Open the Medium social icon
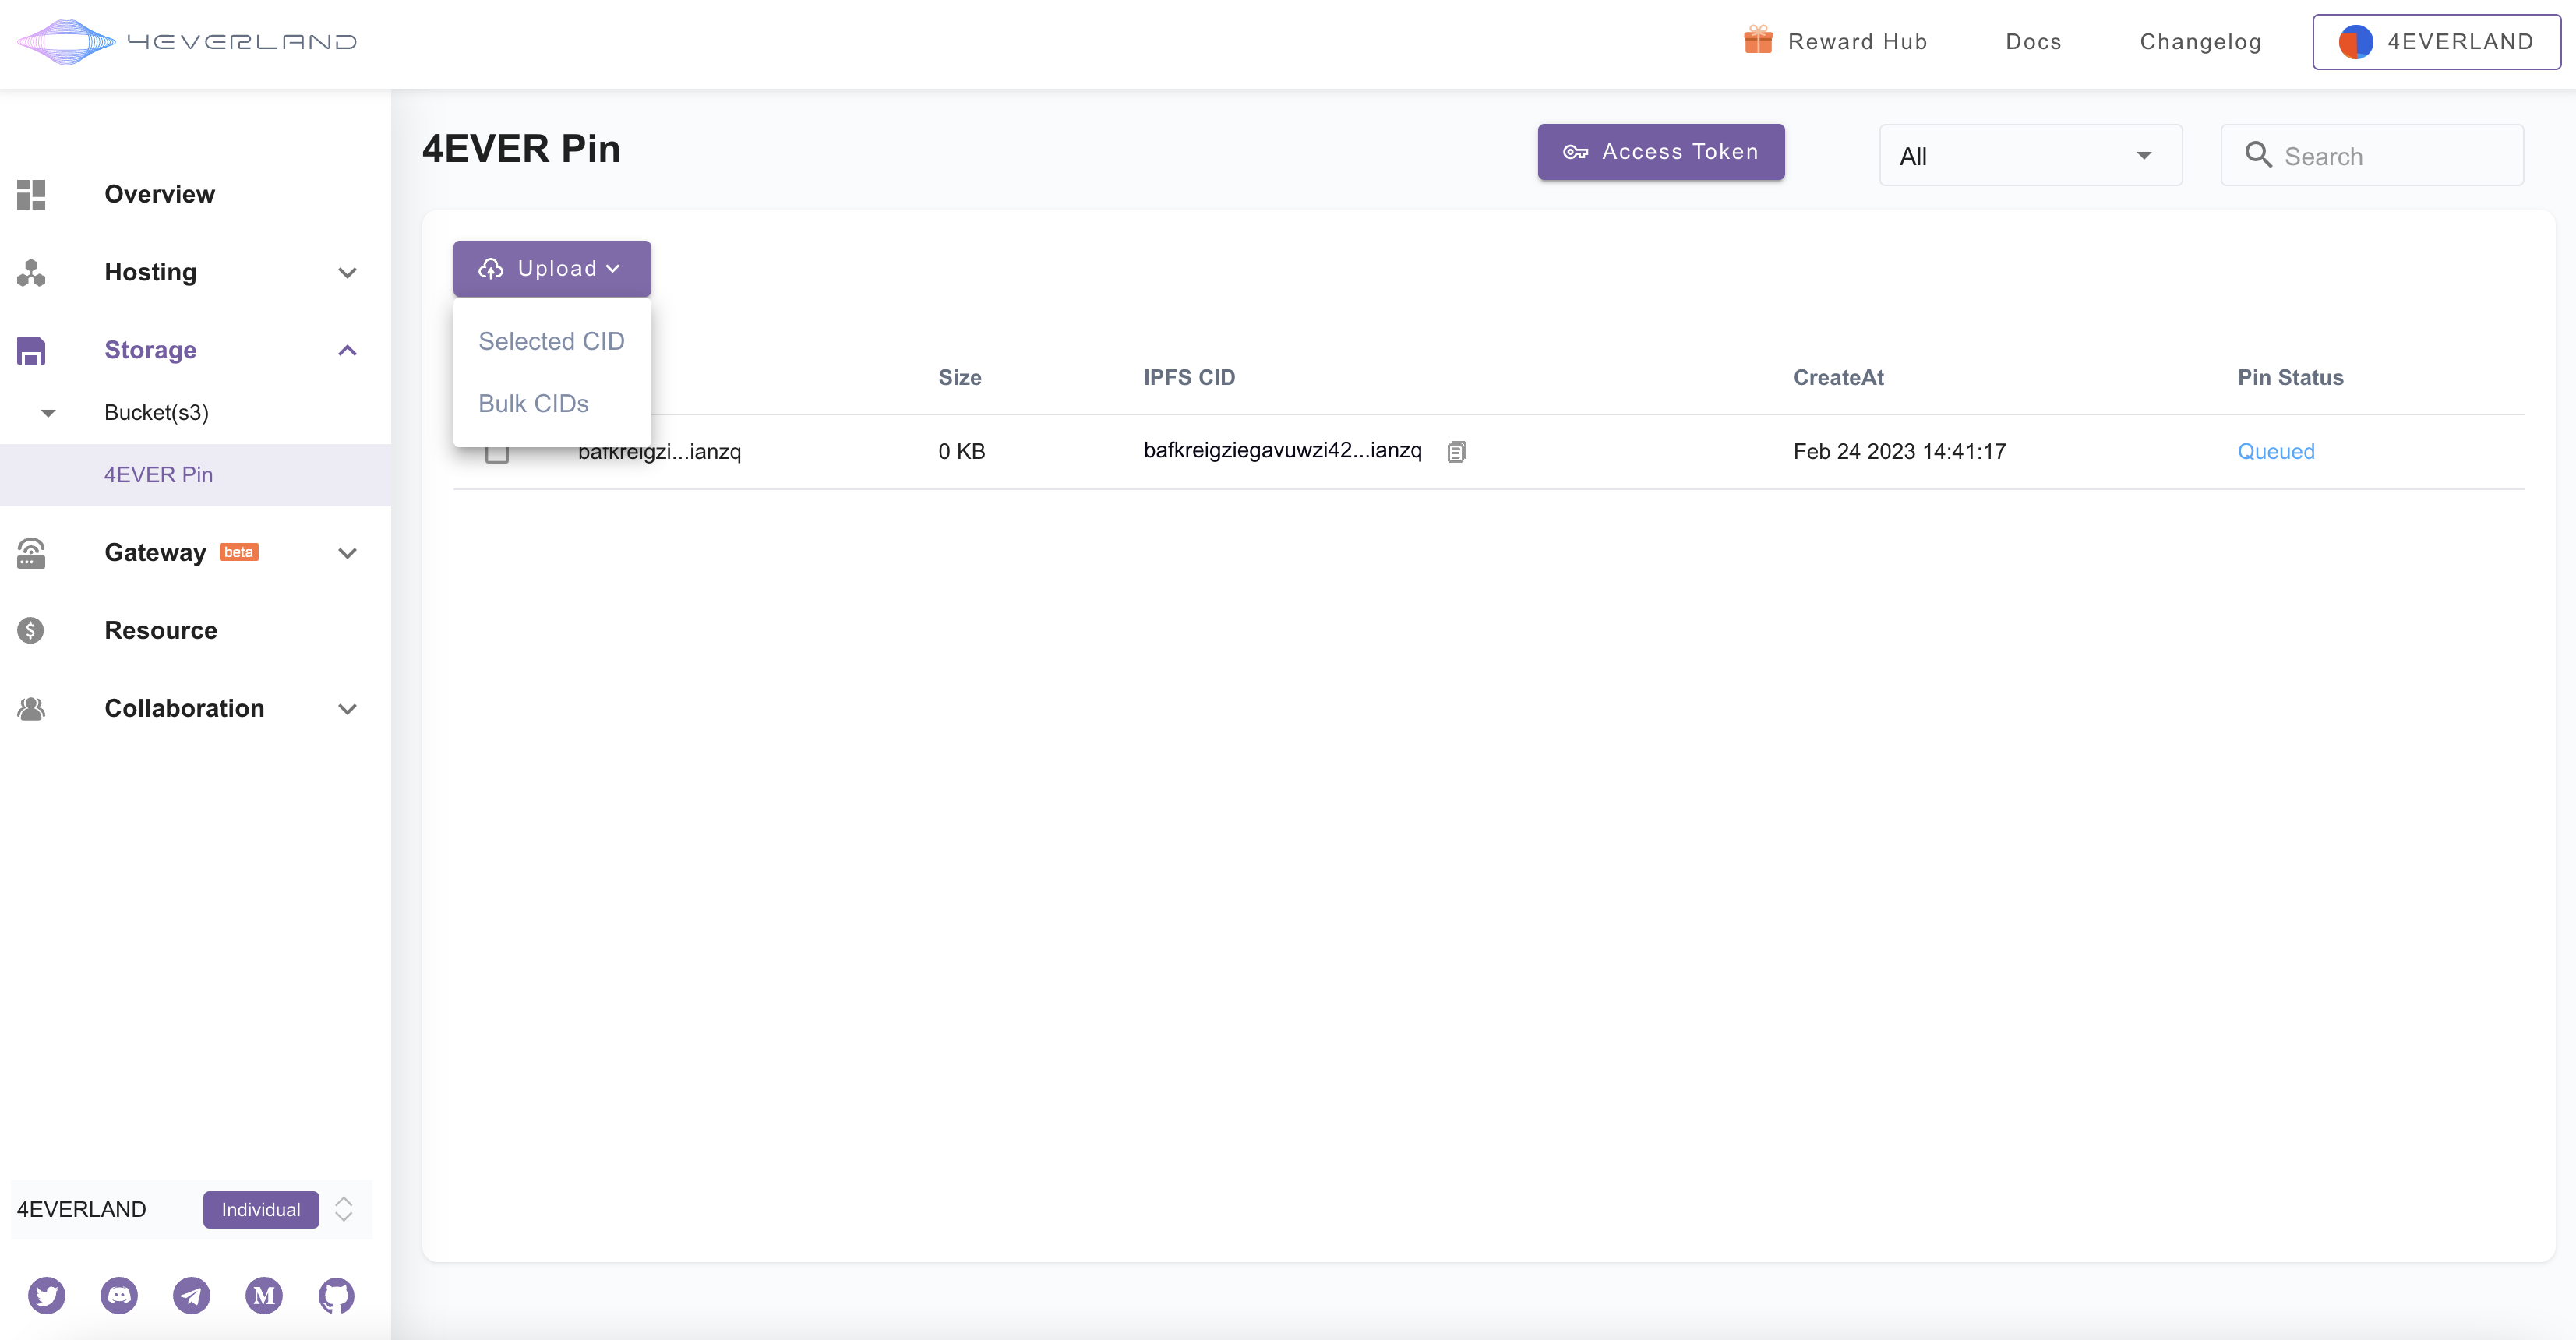 pos(264,1295)
